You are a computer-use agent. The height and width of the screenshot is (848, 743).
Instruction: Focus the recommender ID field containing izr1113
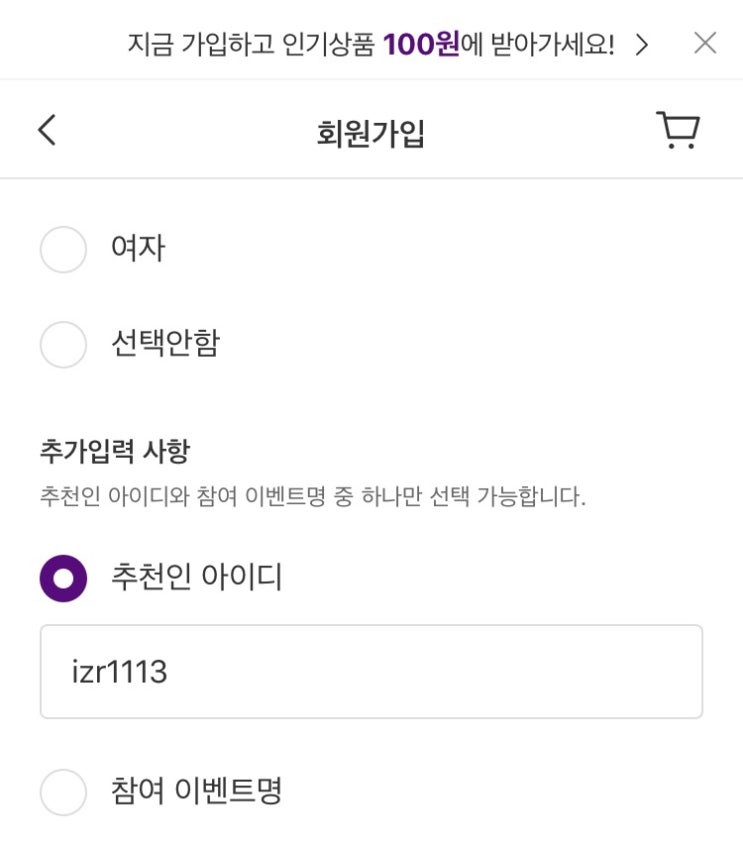pos(371,672)
